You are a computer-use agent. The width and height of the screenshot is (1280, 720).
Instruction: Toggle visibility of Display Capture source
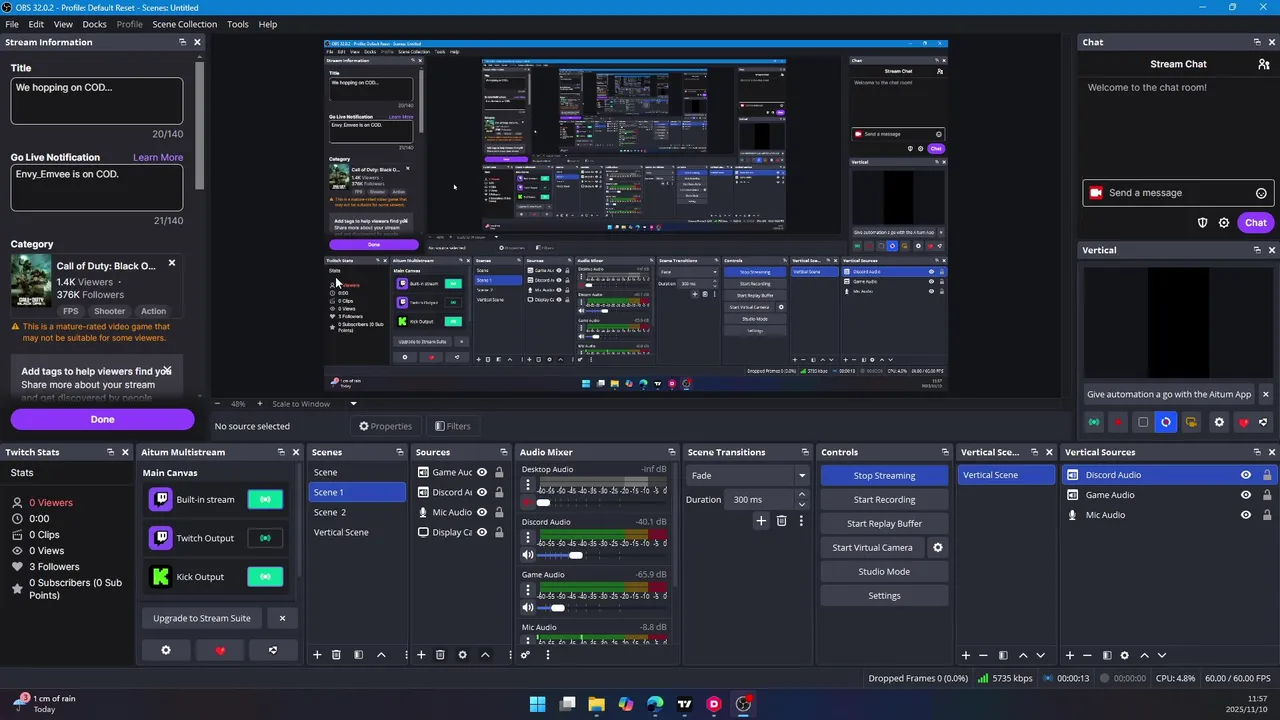click(482, 532)
